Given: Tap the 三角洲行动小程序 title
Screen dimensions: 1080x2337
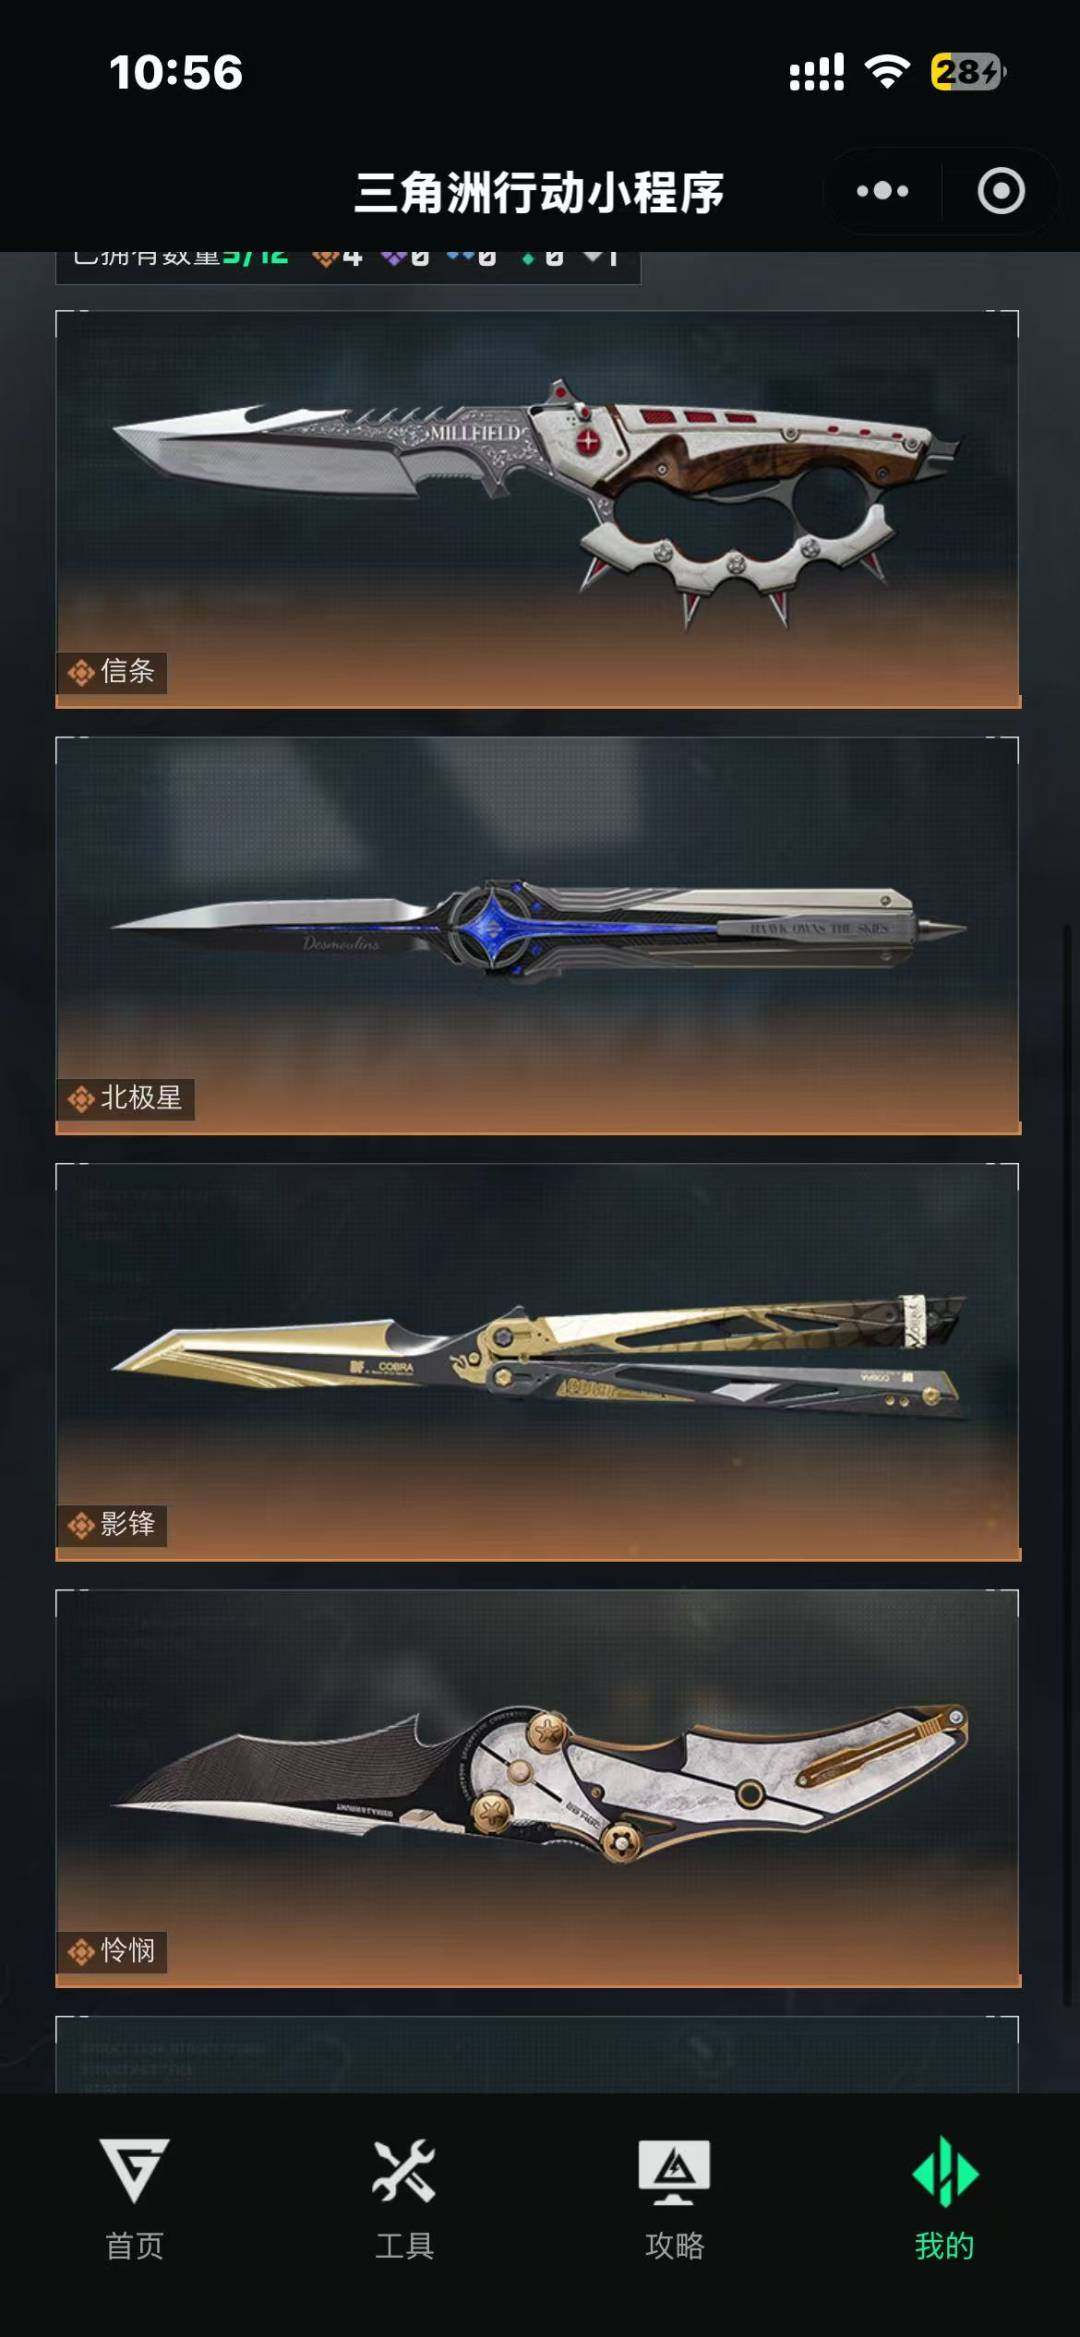Looking at the screenshot, I should (x=539, y=192).
